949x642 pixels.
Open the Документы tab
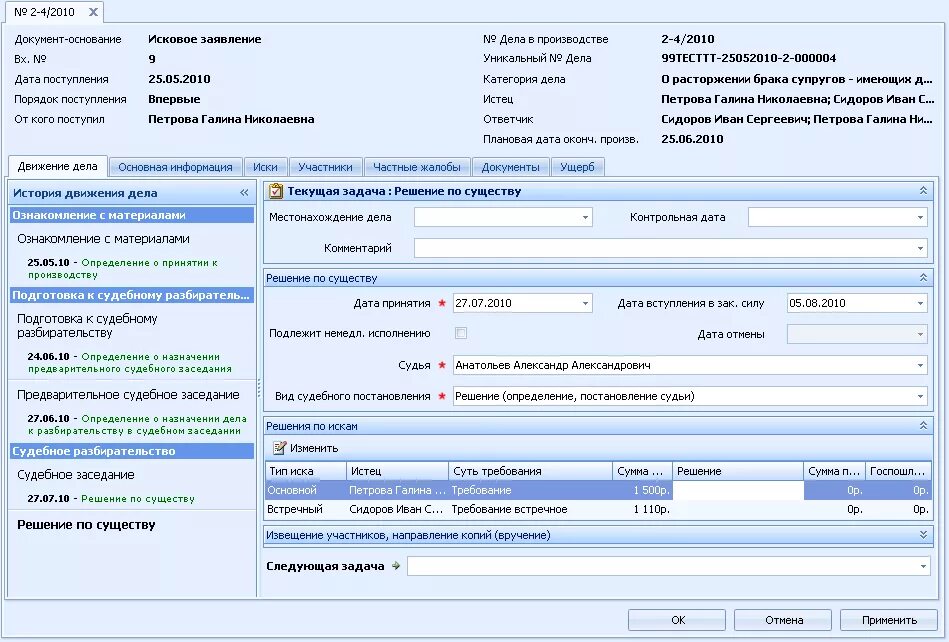pos(510,167)
